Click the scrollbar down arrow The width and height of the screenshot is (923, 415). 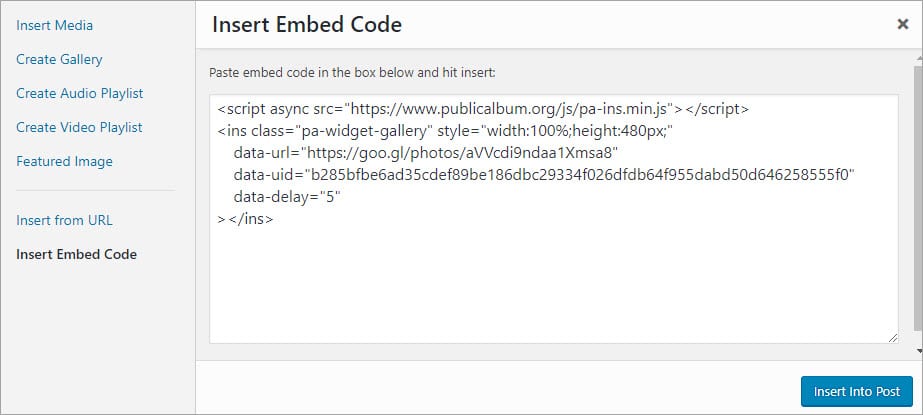pos(917,351)
